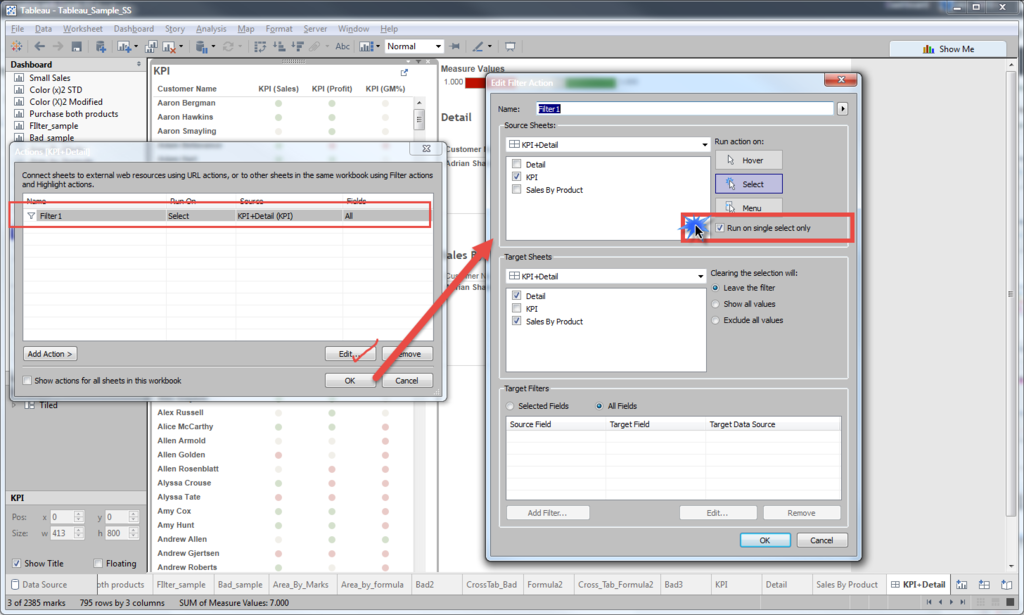The image size is (1024, 615).
Task: Expand New Worksheet icon dropdown arrow
Action: click(x=135, y=46)
